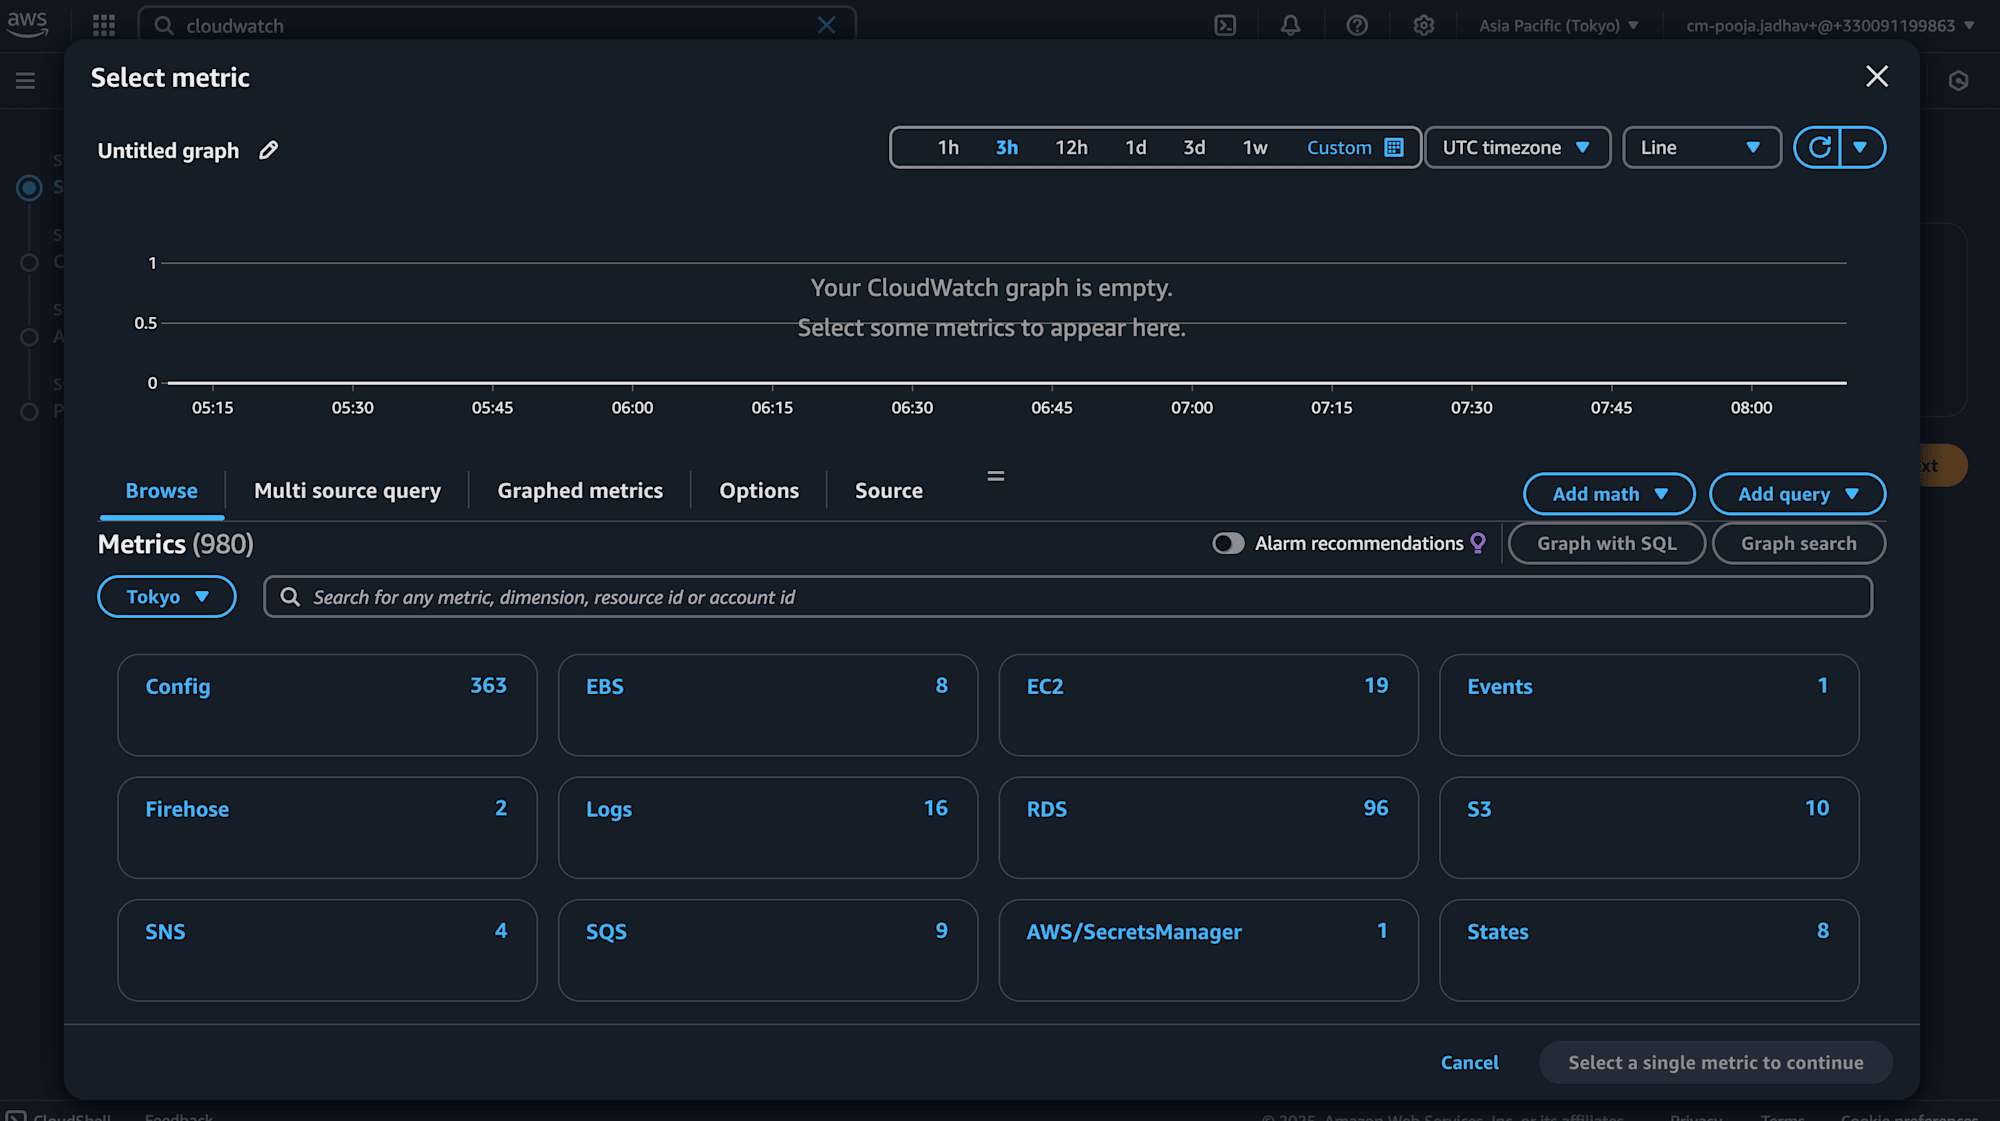Open the Graphed metrics tab

coord(580,491)
